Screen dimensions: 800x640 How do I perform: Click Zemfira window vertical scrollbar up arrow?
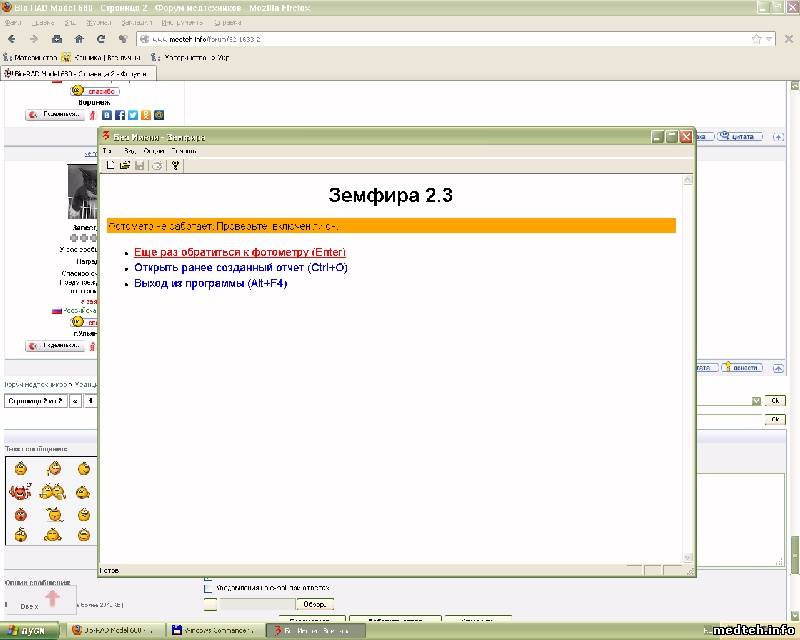[x=687, y=181]
